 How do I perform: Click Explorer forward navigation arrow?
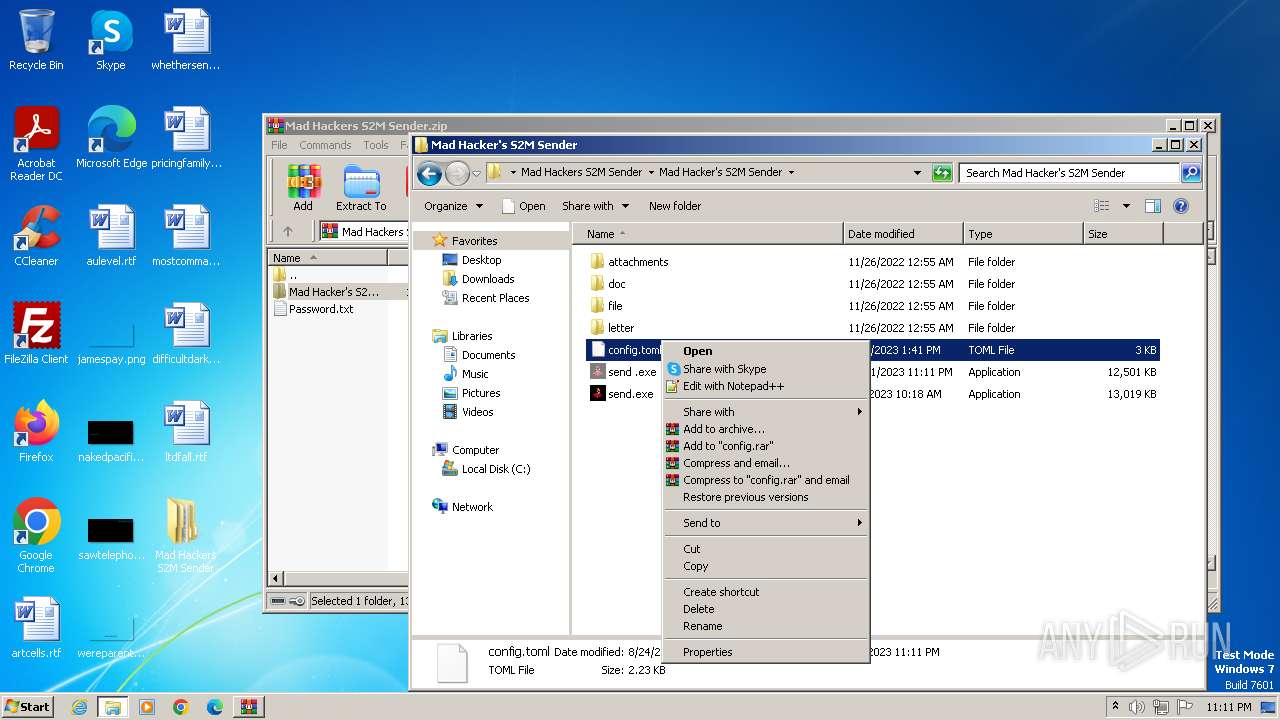tap(457, 173)
